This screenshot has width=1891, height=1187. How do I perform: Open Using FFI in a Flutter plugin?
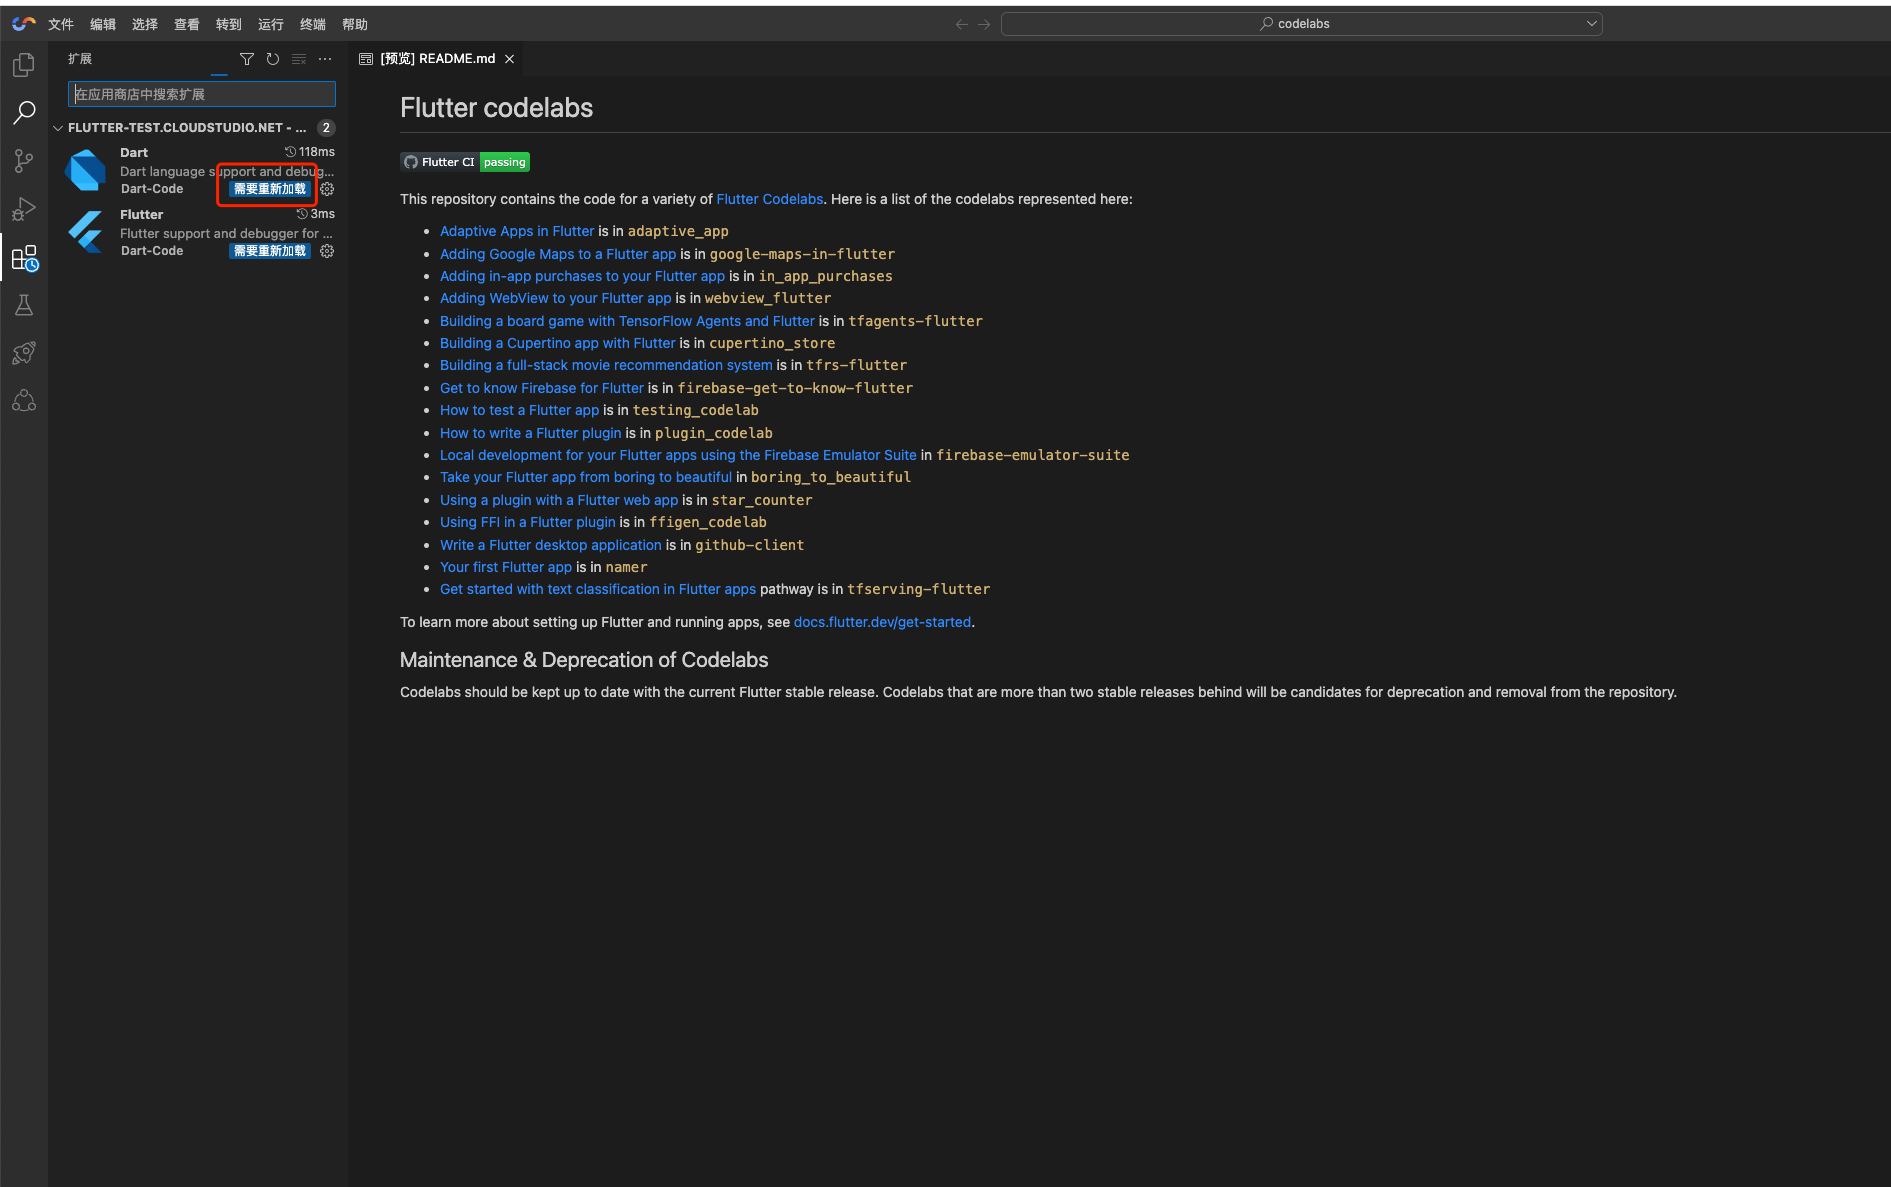528,522
